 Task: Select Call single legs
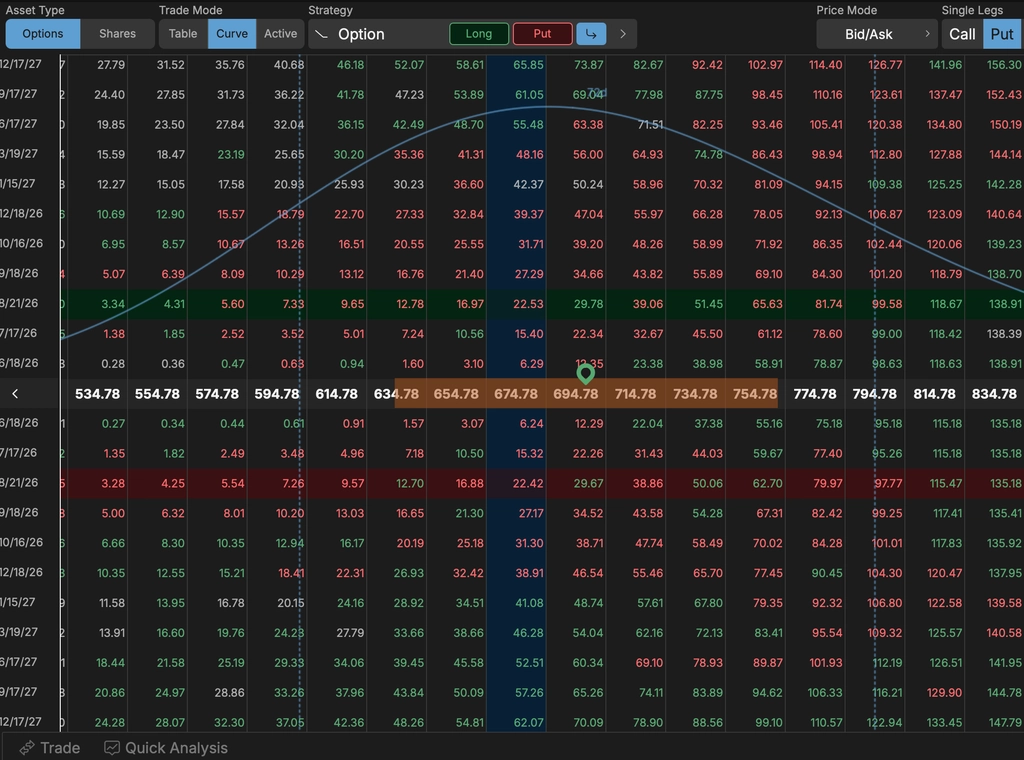[962, 34]
